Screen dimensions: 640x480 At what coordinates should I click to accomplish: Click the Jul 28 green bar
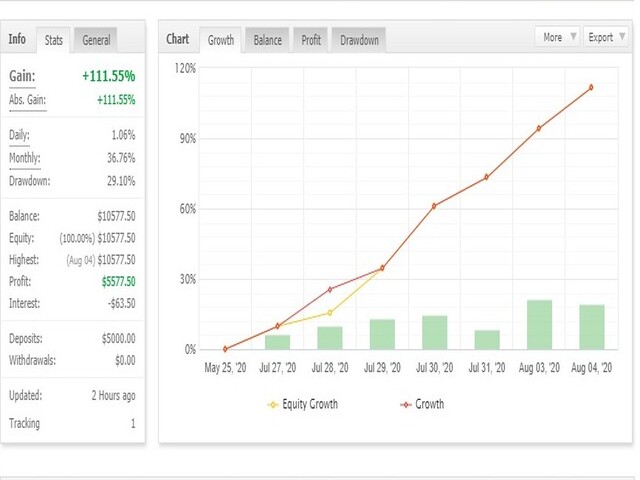[330, 338]
